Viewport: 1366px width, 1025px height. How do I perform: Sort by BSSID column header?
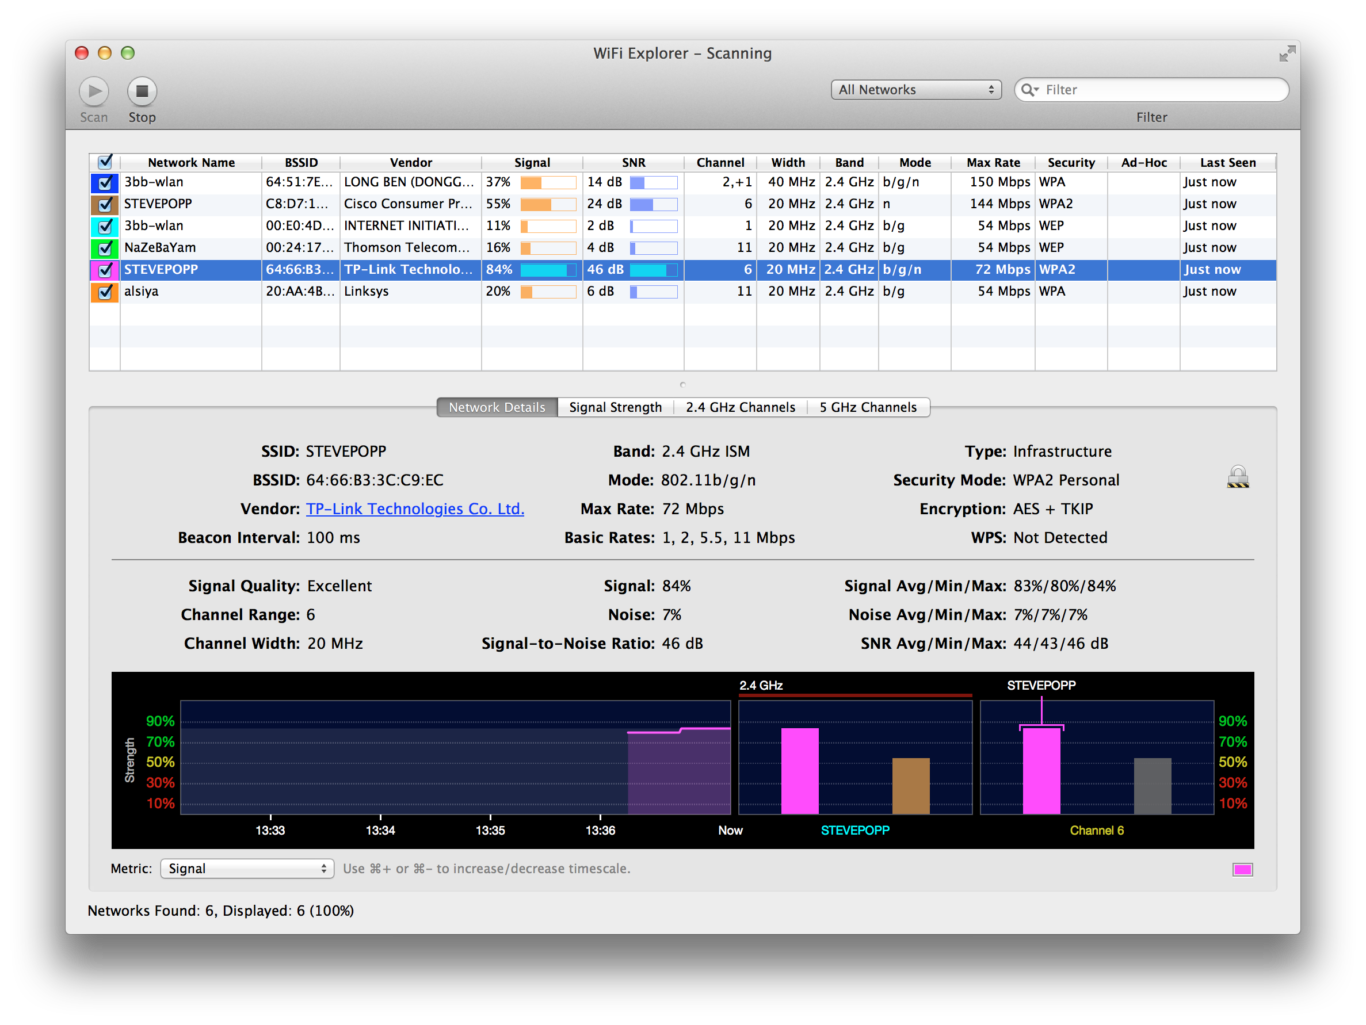(301, 162)
